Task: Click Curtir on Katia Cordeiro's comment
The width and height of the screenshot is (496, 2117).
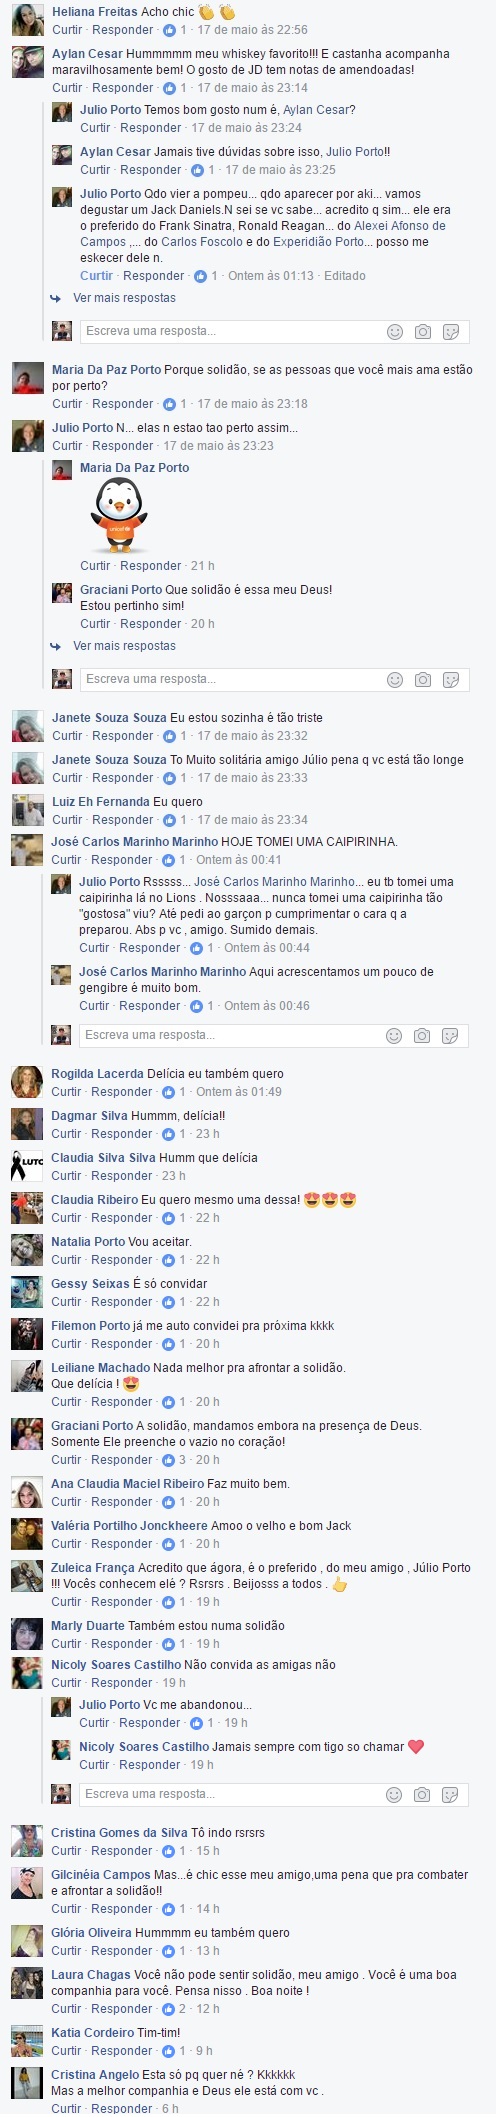Action: [67, 2050]
